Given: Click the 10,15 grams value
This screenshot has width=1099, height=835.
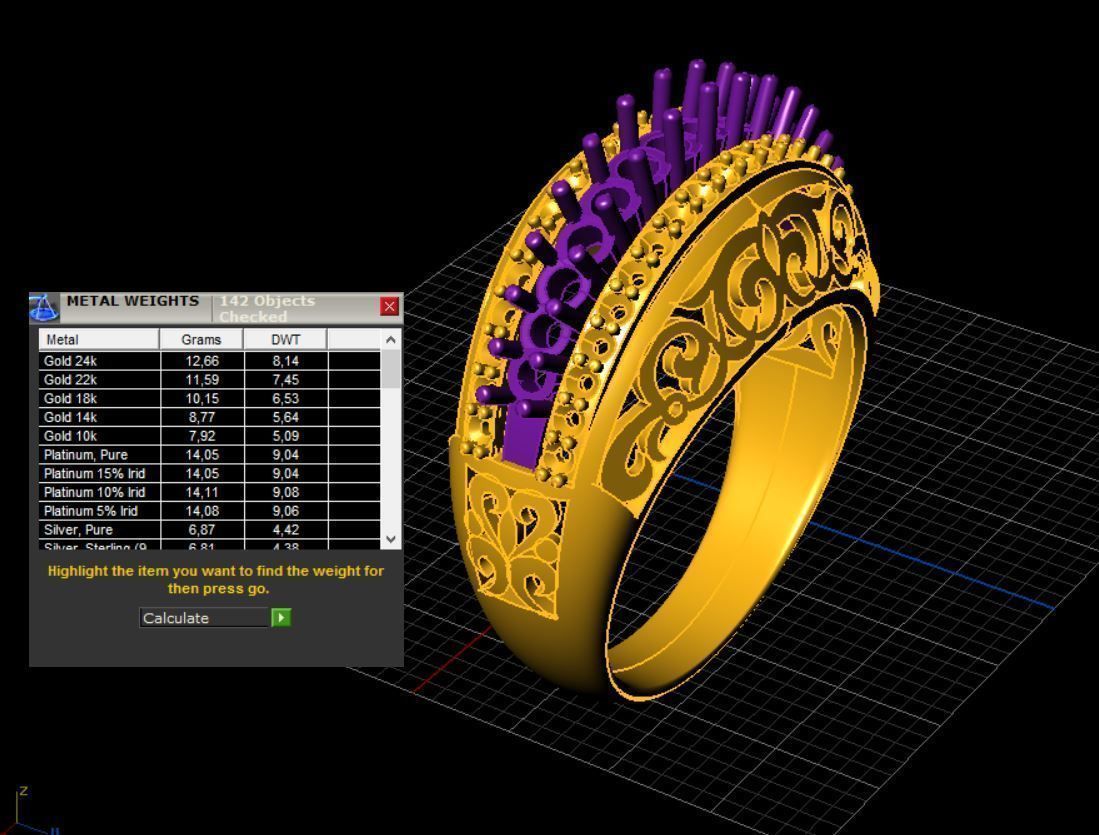Looking at the screenshot, I should point(202,398).
